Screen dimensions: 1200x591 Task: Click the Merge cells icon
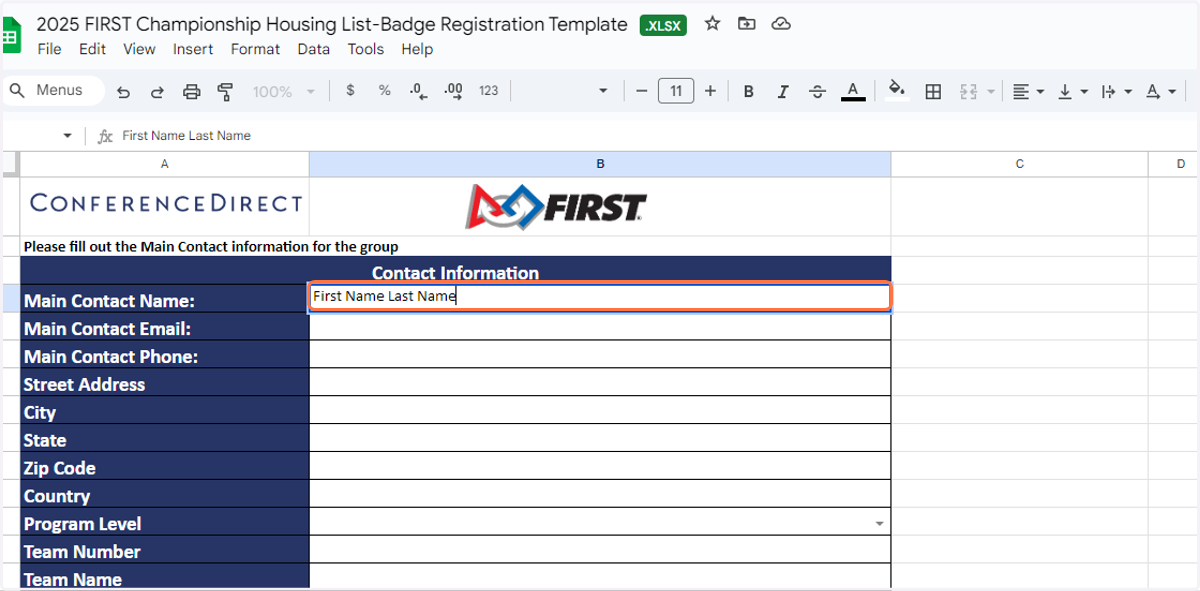click(967, 92)
